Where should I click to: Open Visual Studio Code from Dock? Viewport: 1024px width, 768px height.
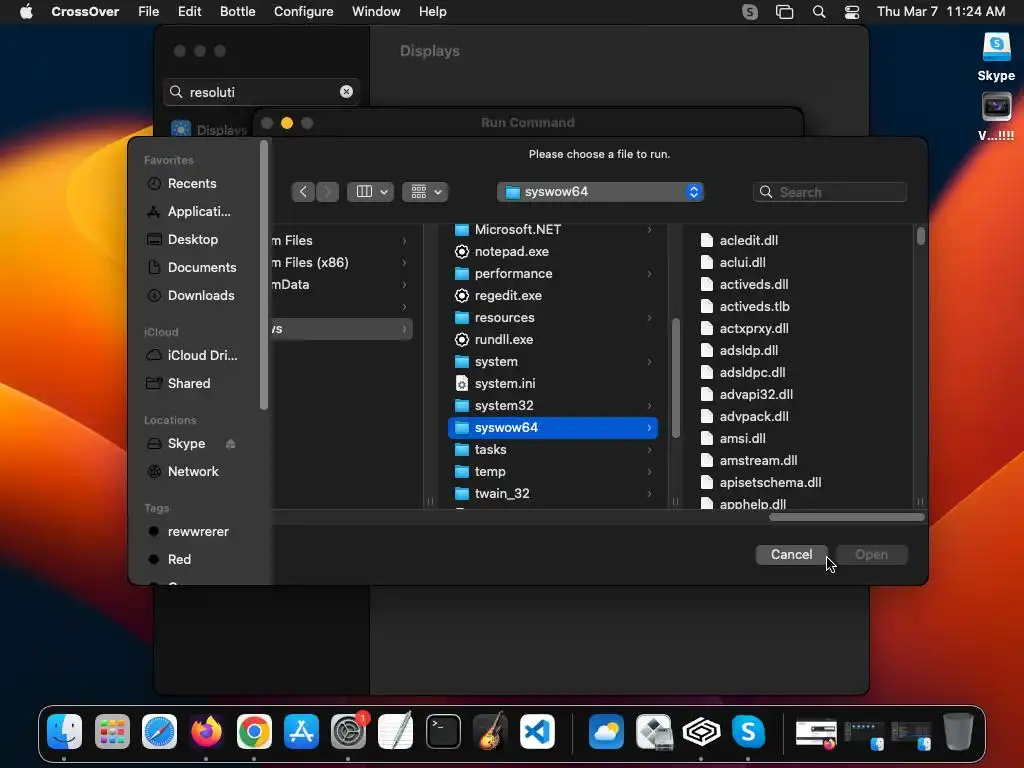[x=537, y=731]
